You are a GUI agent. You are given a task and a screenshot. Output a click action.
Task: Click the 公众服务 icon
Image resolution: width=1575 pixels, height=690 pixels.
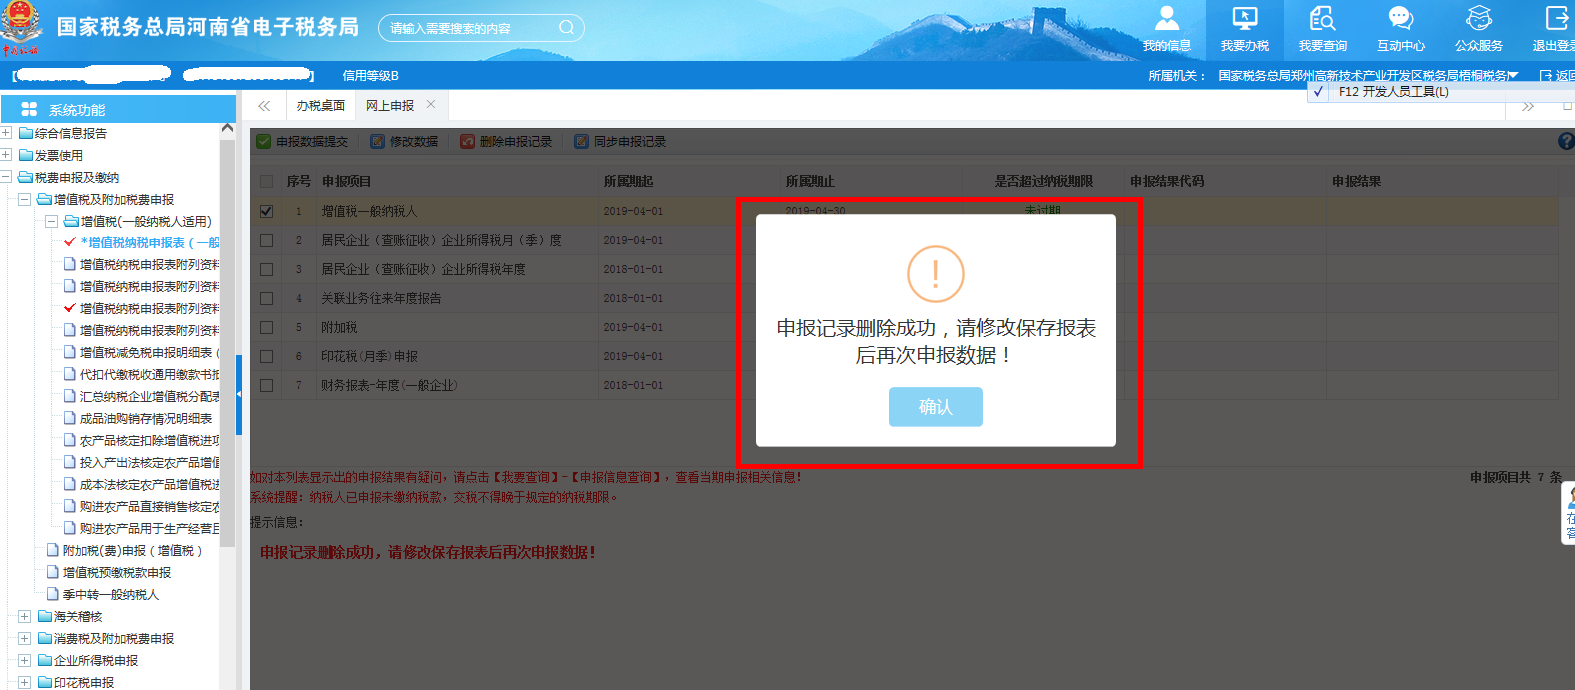(1478, 20)
